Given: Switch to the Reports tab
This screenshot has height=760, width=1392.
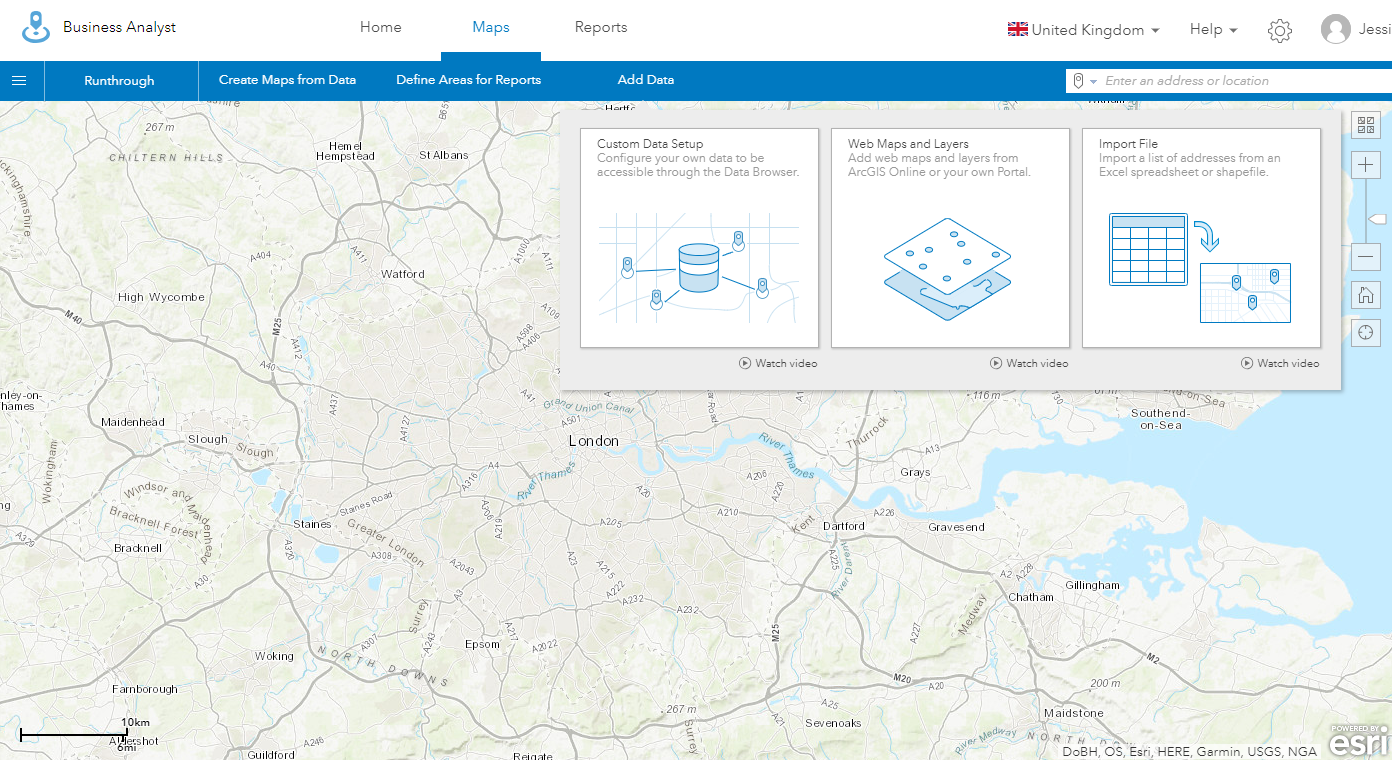Looking at the screenshot, I should coord(601,28).
